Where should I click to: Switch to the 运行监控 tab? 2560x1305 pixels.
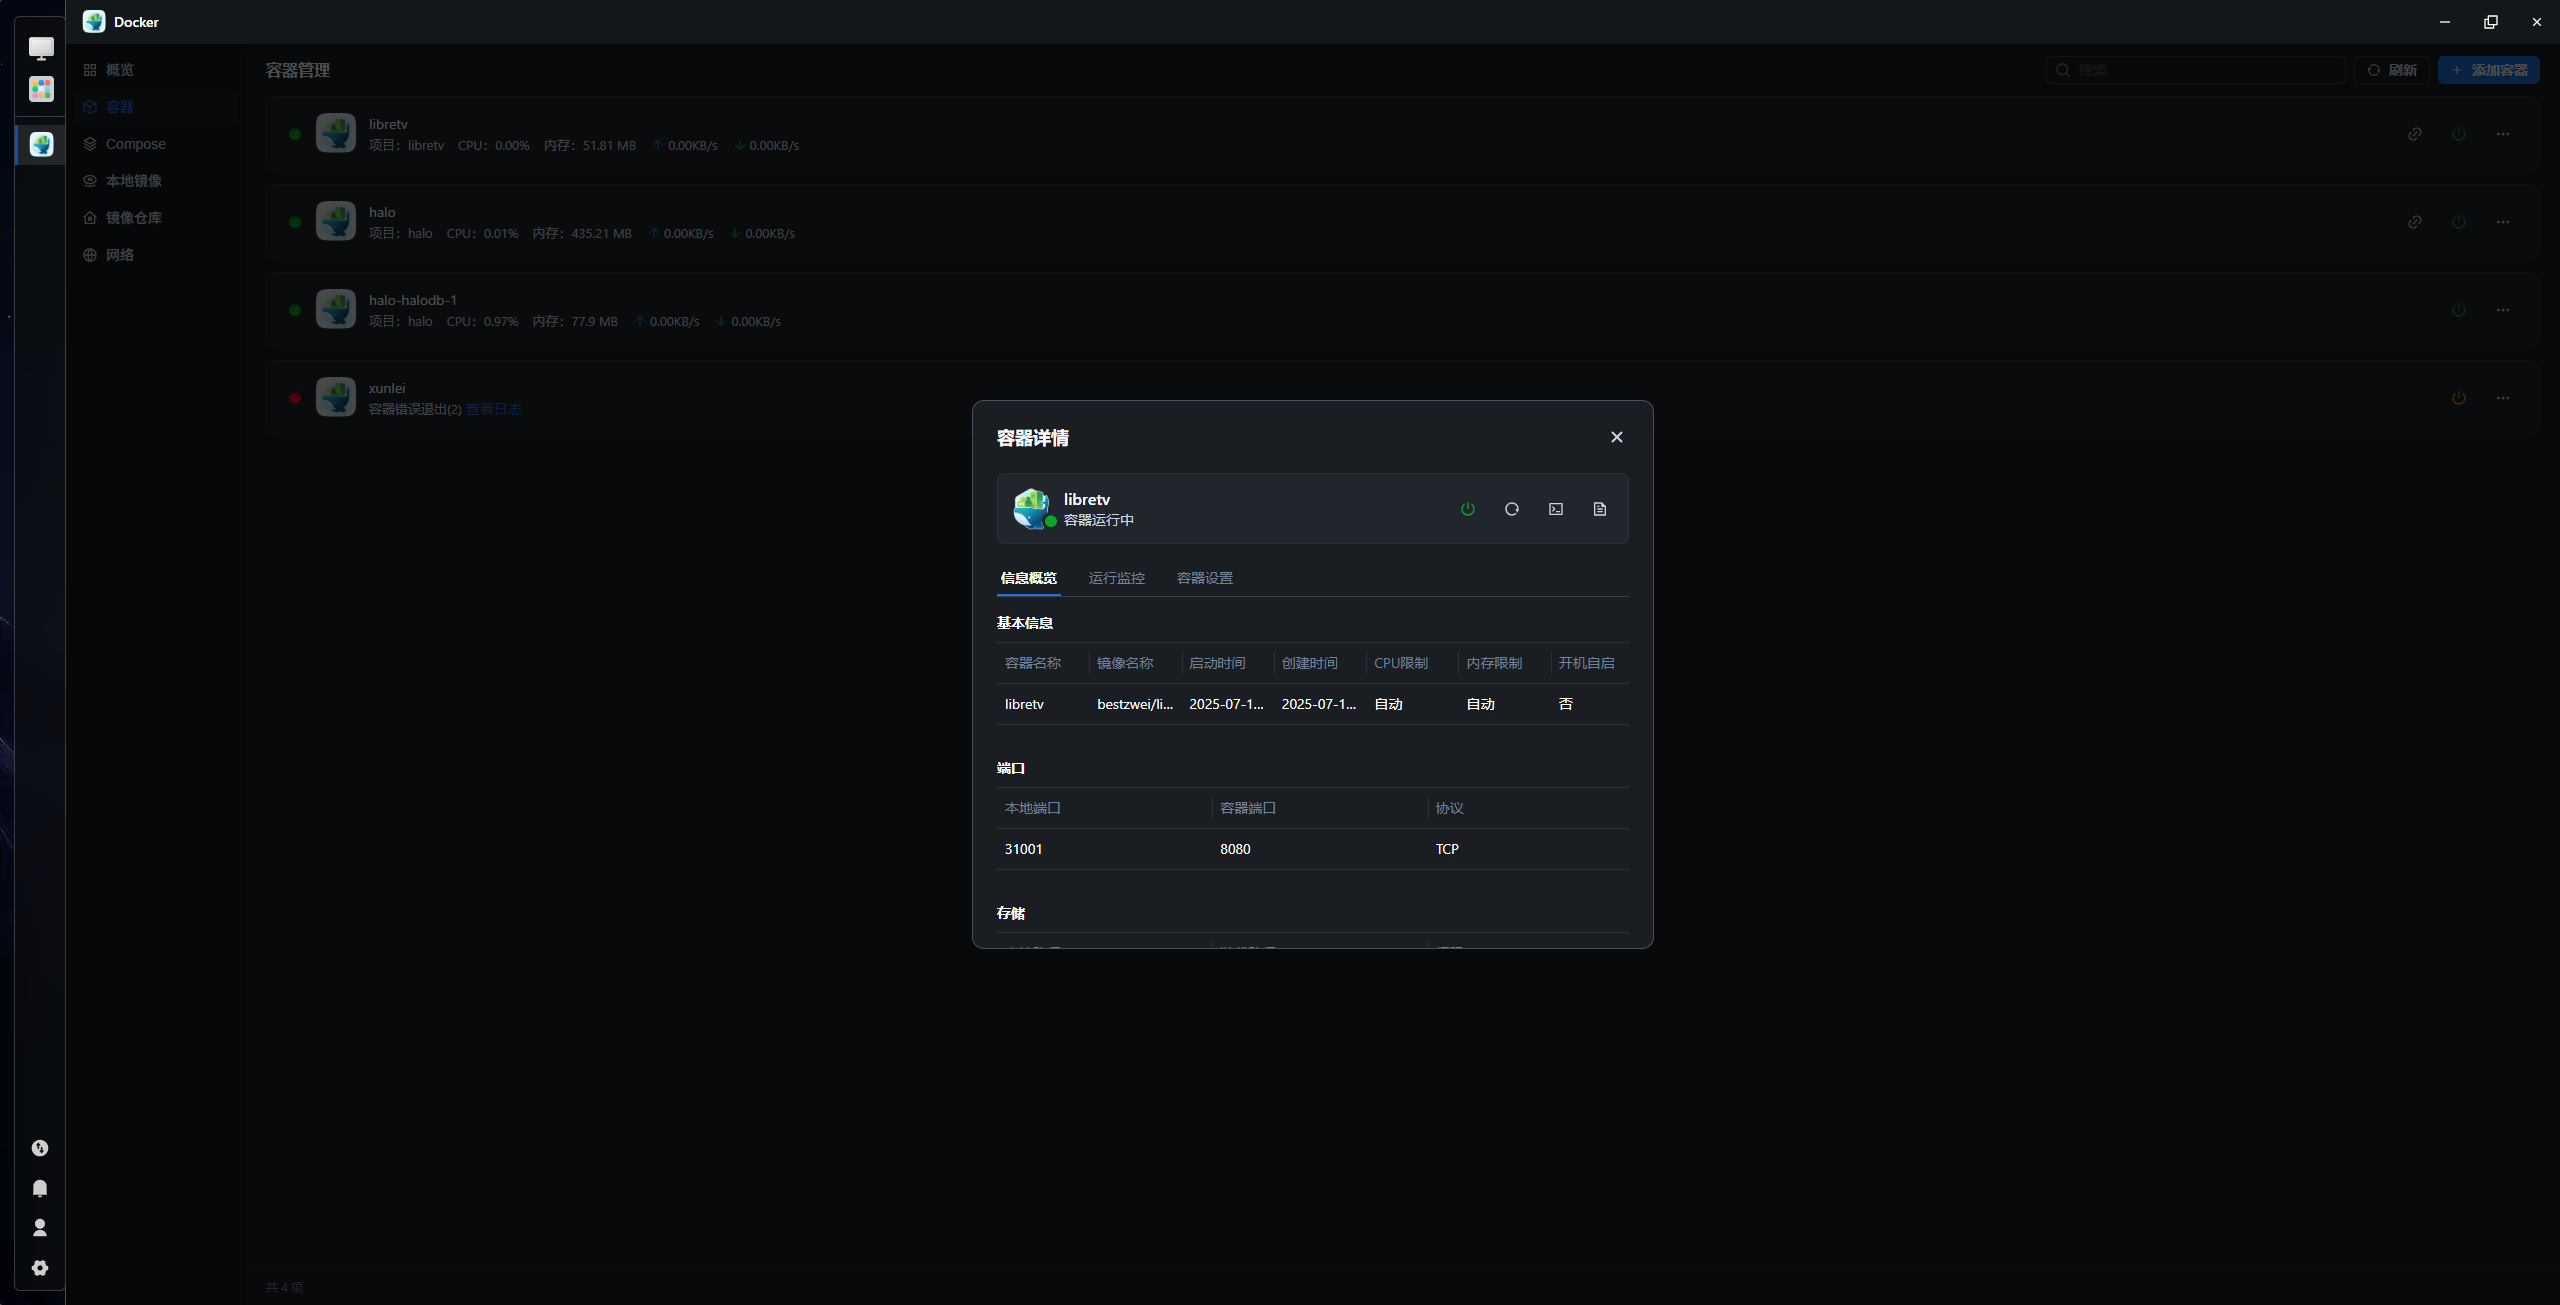click(x=1116, y=578)
